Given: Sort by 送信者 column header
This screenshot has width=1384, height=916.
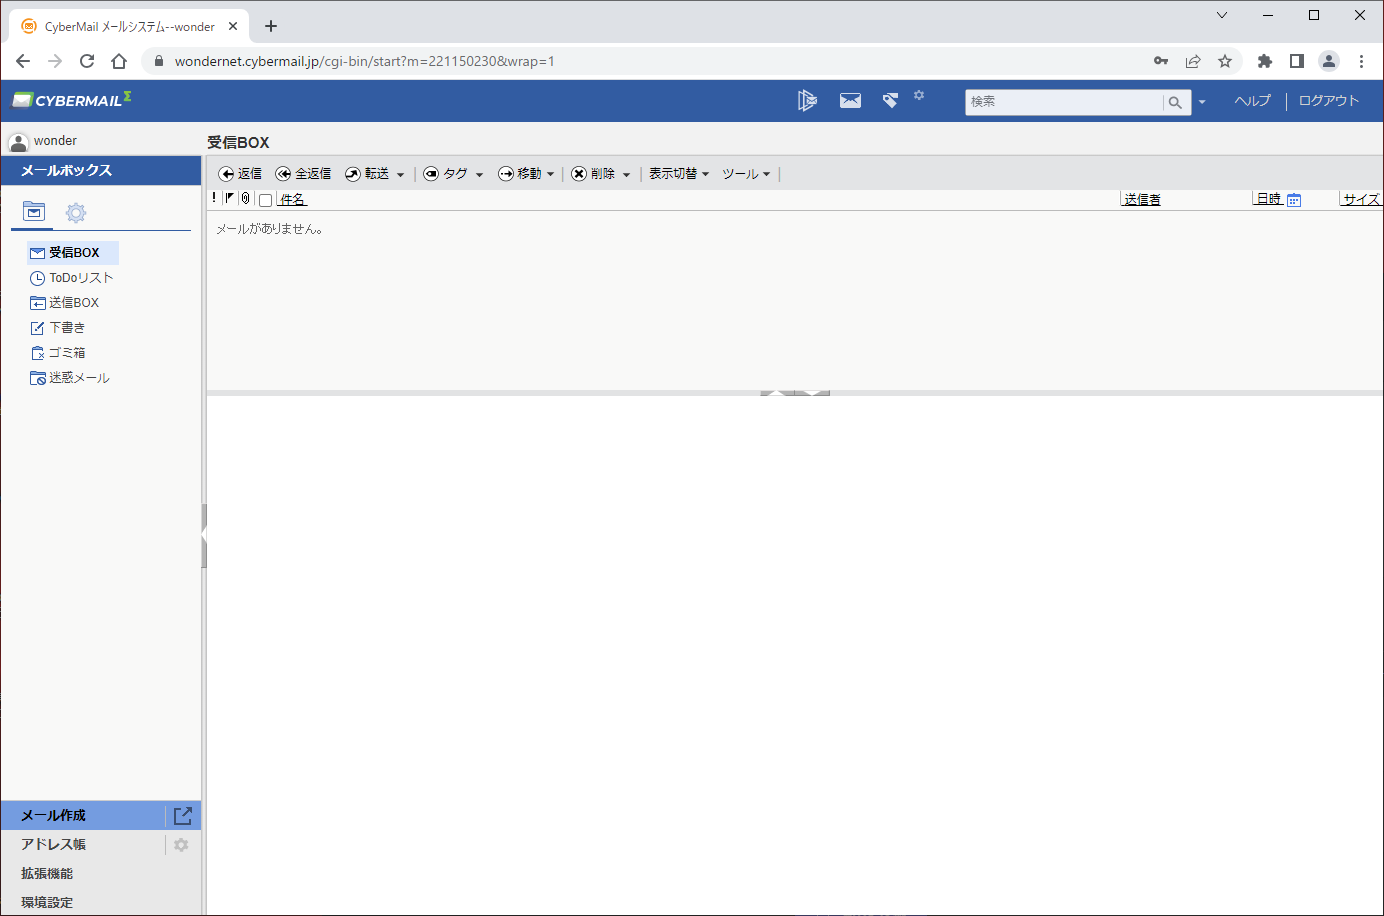Looking at the screenshot, I should (1142, 200).
